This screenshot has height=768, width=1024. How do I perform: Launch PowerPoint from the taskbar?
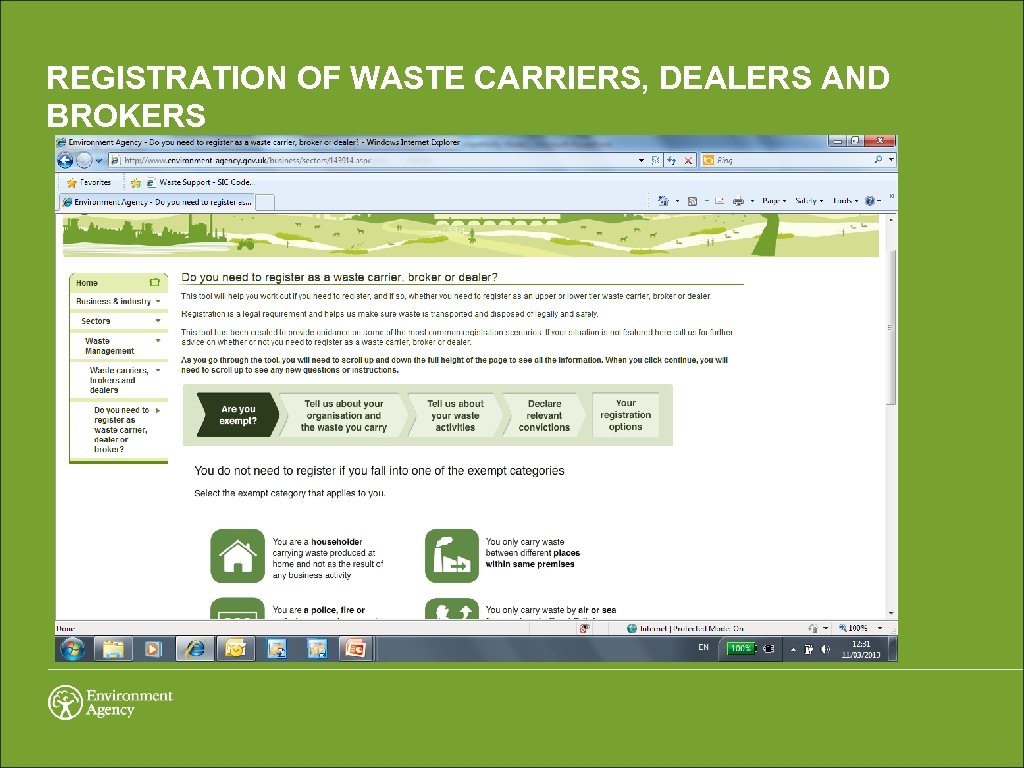click(x=357, y=648)
